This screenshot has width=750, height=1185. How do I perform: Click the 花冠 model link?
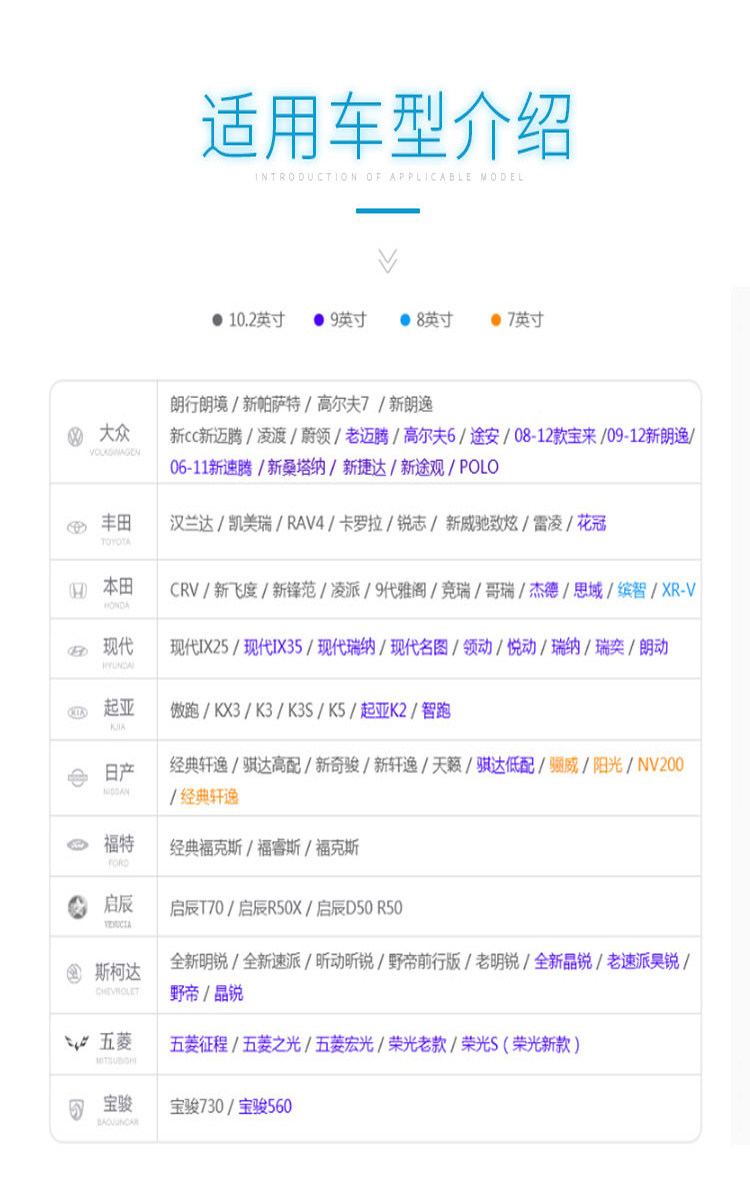pos(591,523)
